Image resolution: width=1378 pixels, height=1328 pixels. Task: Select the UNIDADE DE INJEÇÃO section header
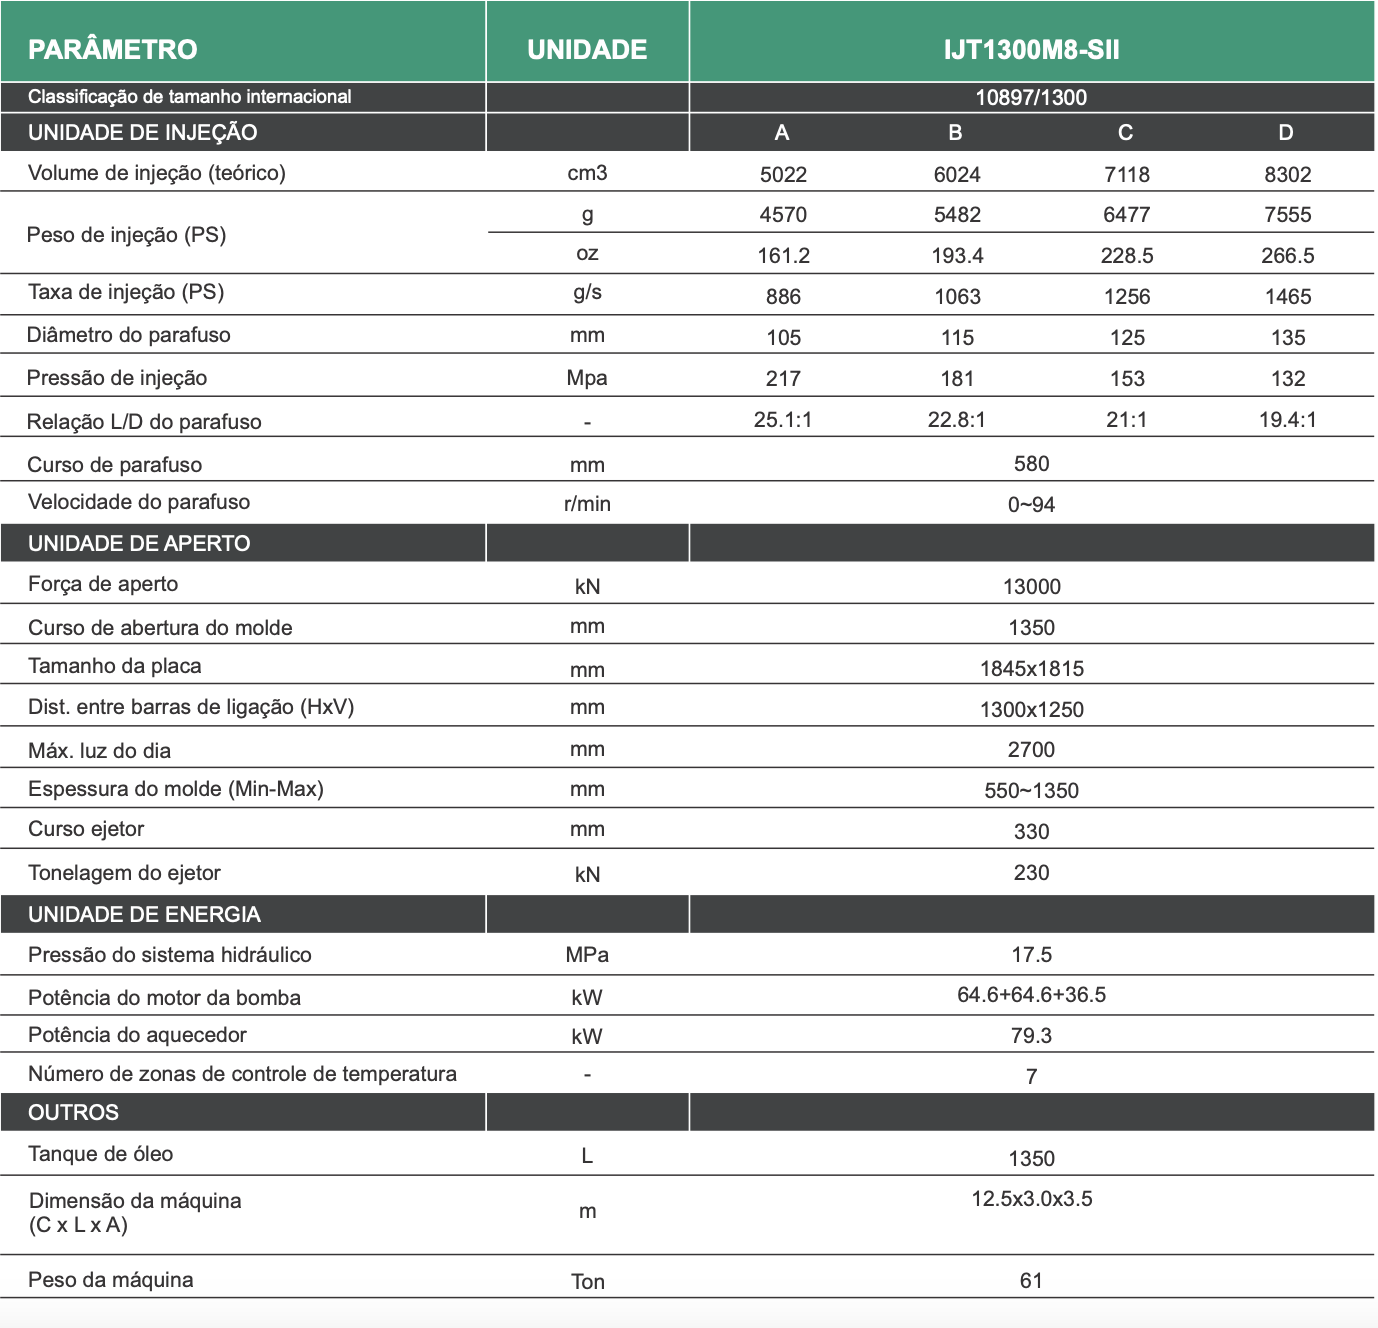click(143, 132)
